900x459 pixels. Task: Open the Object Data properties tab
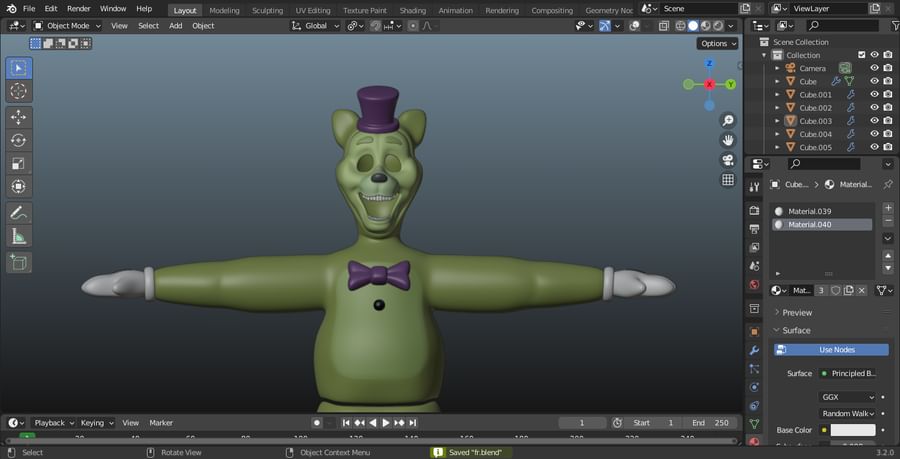point(754,424)
